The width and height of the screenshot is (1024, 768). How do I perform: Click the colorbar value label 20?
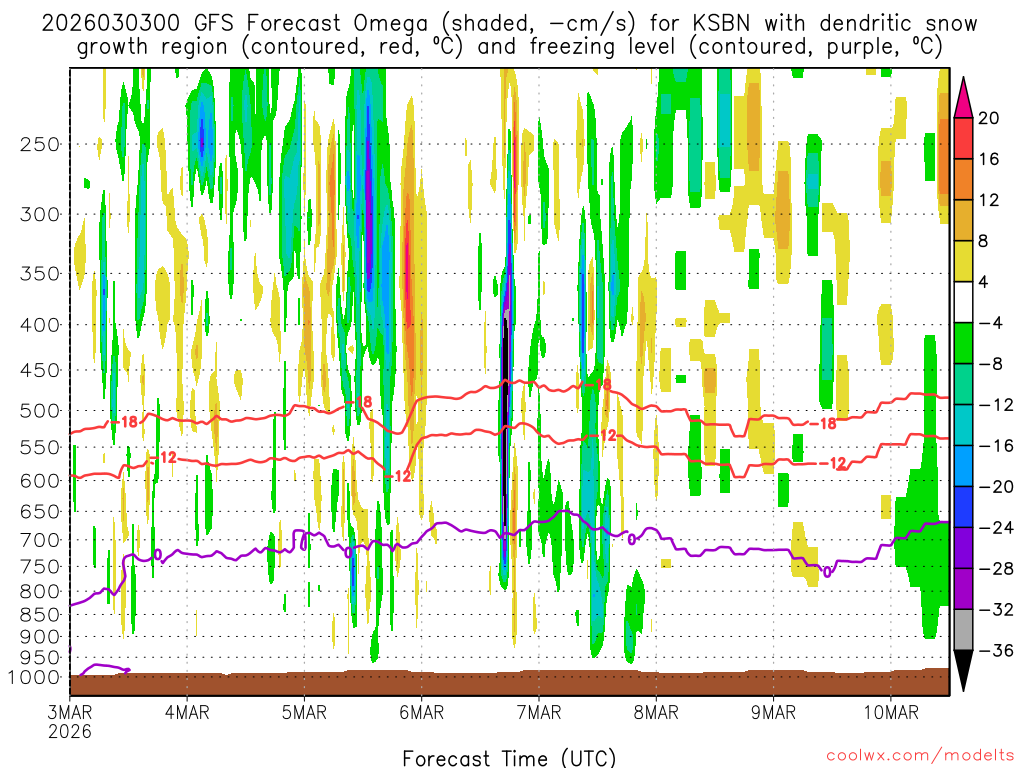989,118
